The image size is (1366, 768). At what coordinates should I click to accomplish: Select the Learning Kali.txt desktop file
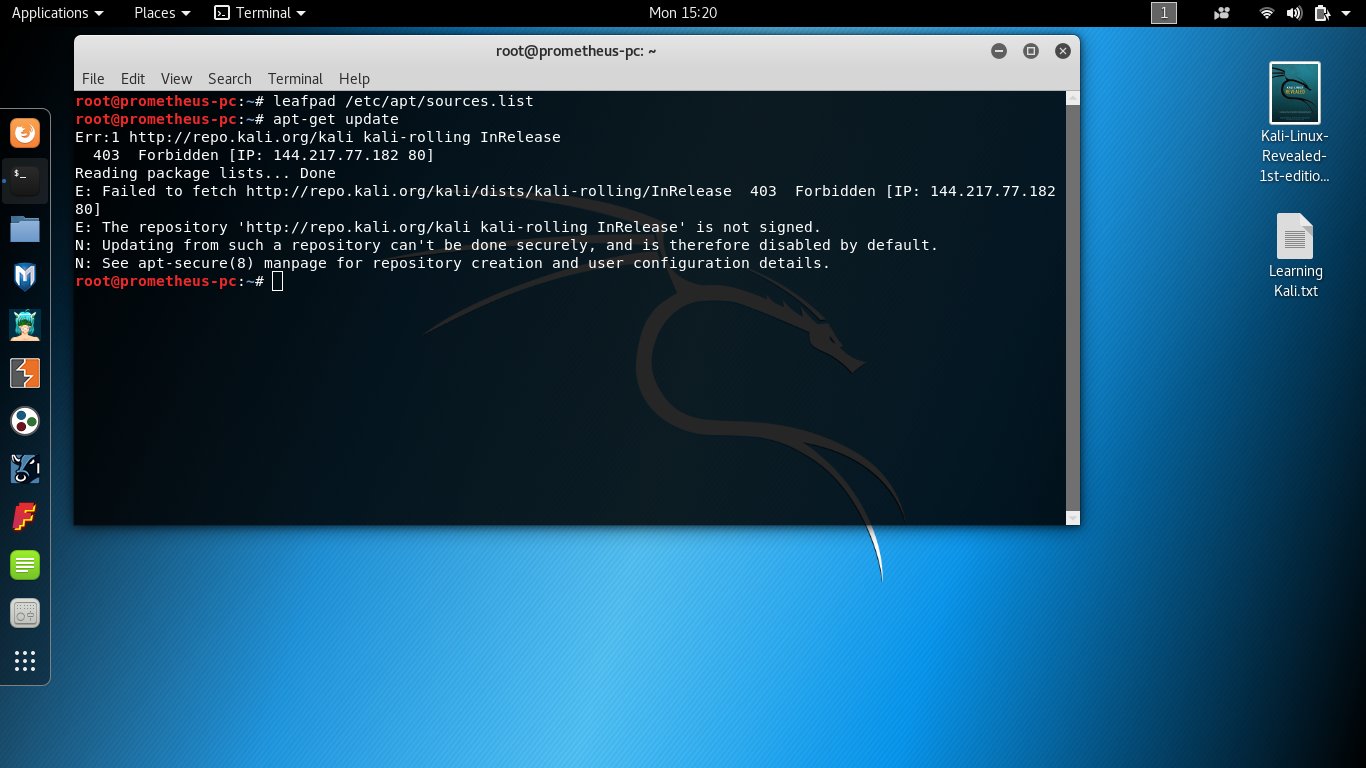[1295, 256]
